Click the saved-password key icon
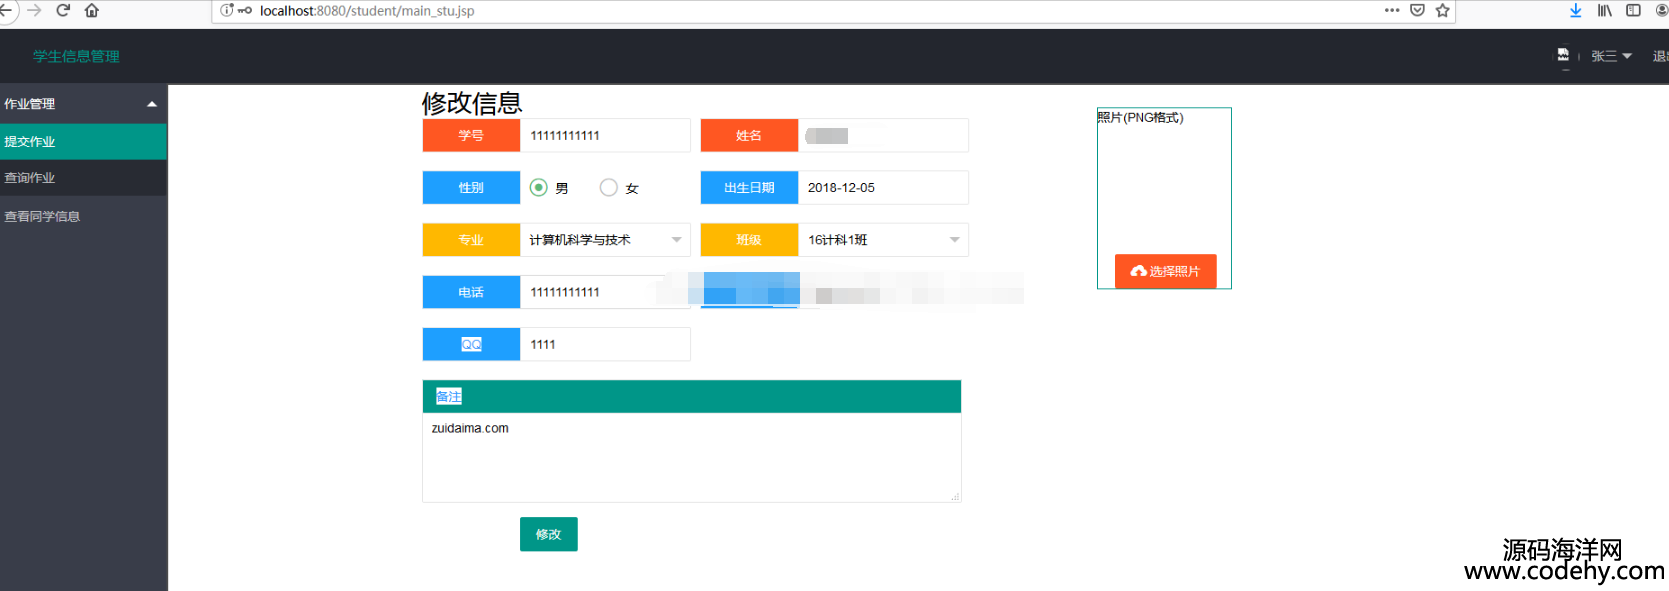This screenshot has height=591, width=1669. tap(245, 10)
